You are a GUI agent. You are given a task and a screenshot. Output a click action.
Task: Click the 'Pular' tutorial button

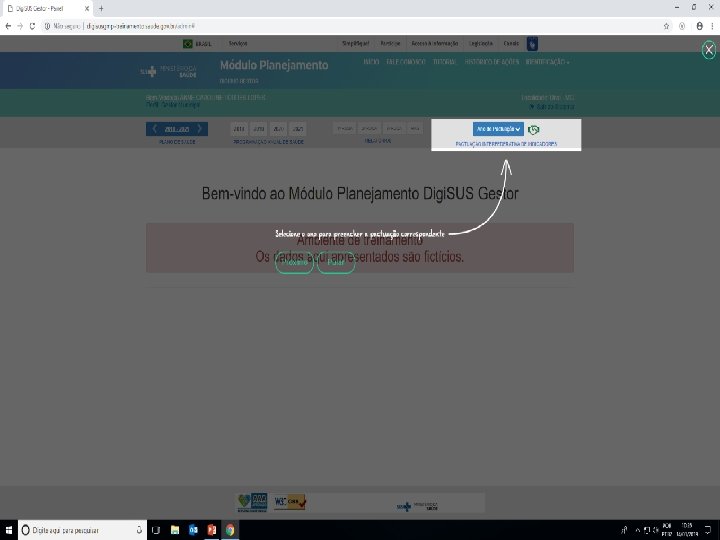[x=336, y=263]
